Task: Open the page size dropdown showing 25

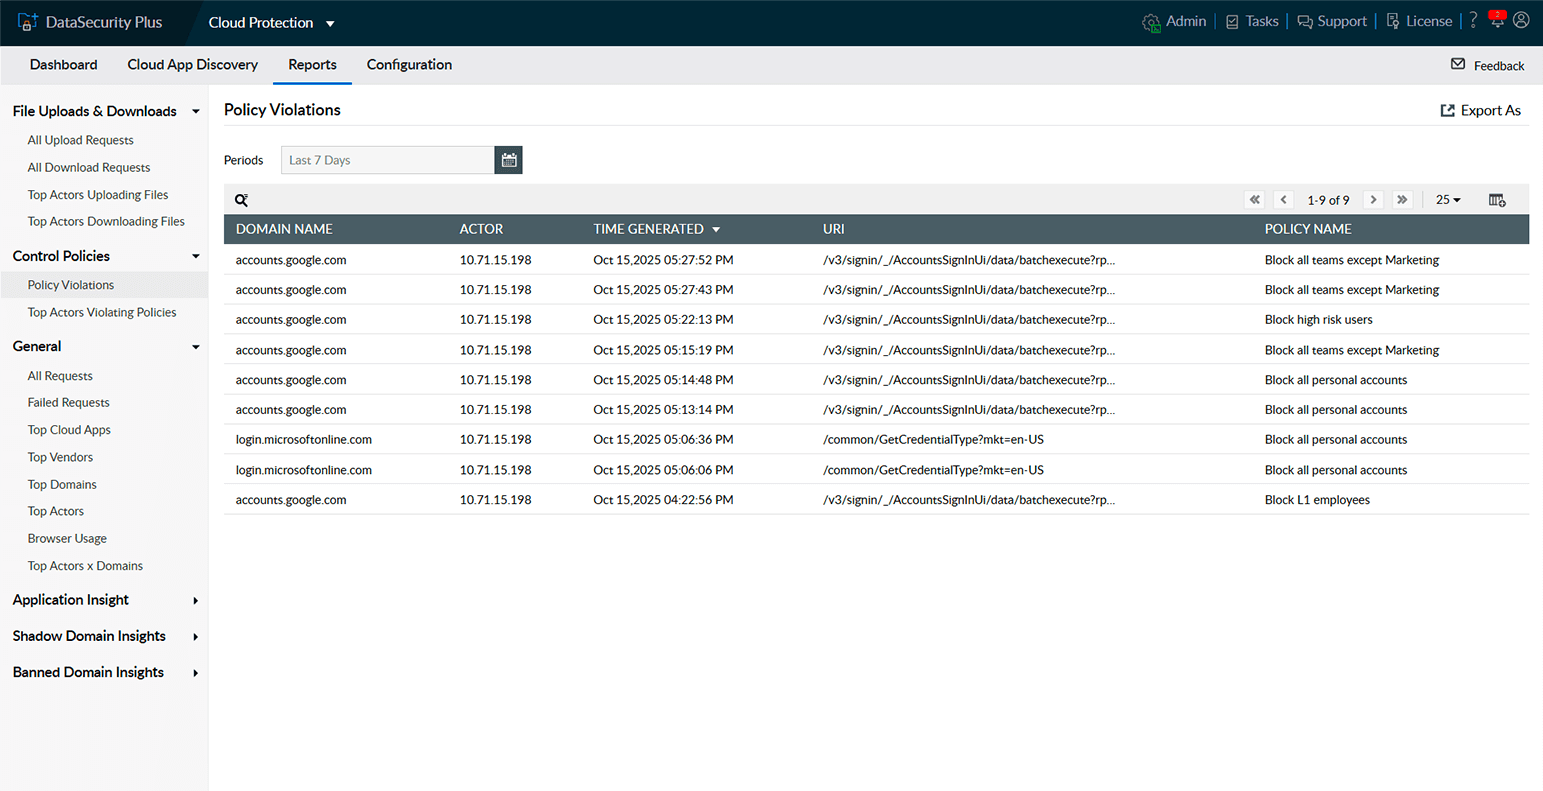Action: (x=1446, y=199)
